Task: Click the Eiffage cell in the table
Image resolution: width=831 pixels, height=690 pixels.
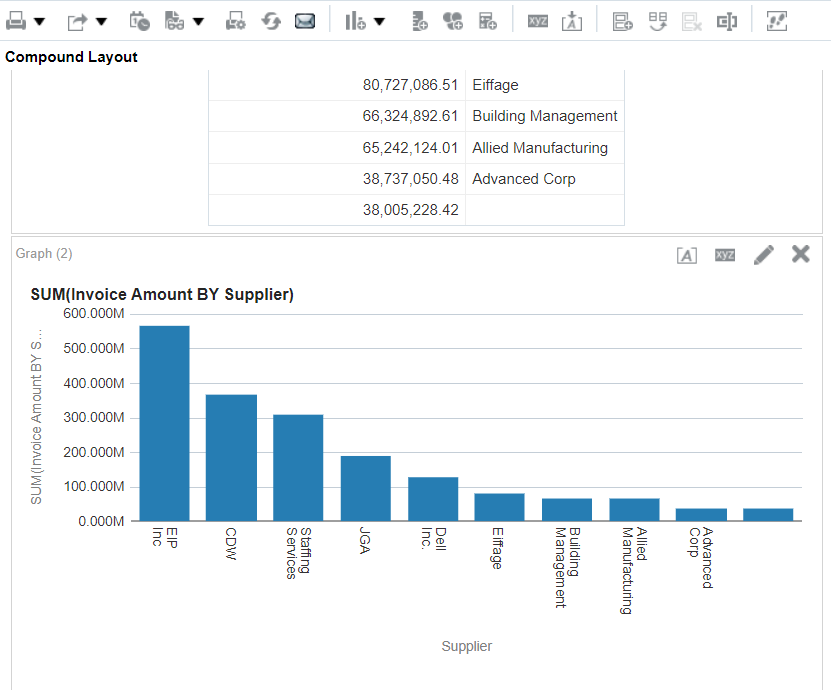Action: pyautogui.click(x=496, y=85)
